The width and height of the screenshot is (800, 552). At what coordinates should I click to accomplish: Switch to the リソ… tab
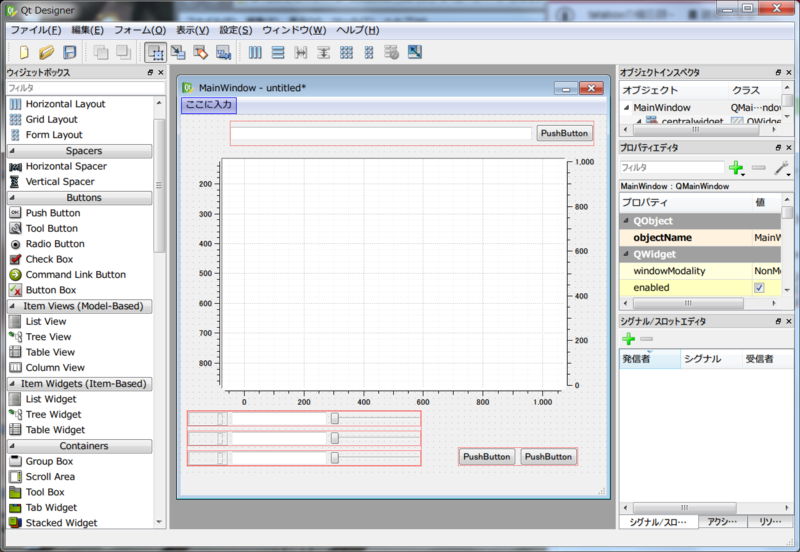tap(770, 521)
